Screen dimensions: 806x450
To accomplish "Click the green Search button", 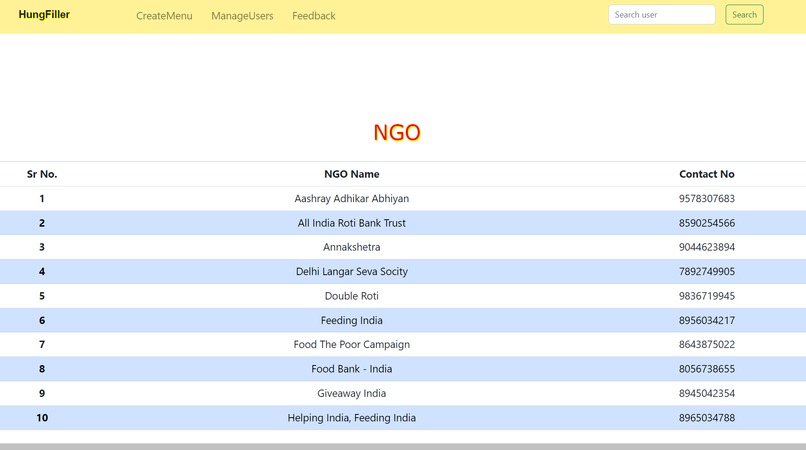I will point(744,14).
